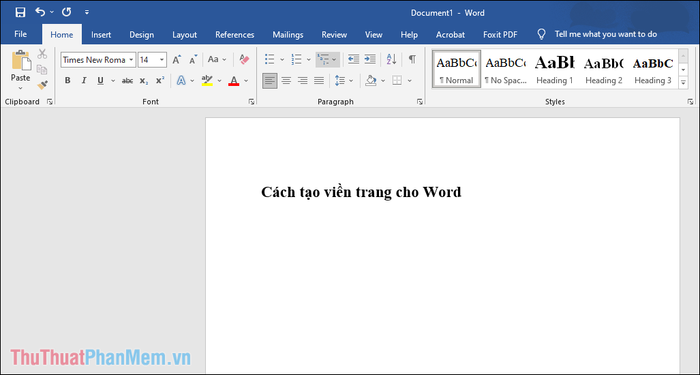Toggle Bold formatting
The image size is (700, 375).
67,81
